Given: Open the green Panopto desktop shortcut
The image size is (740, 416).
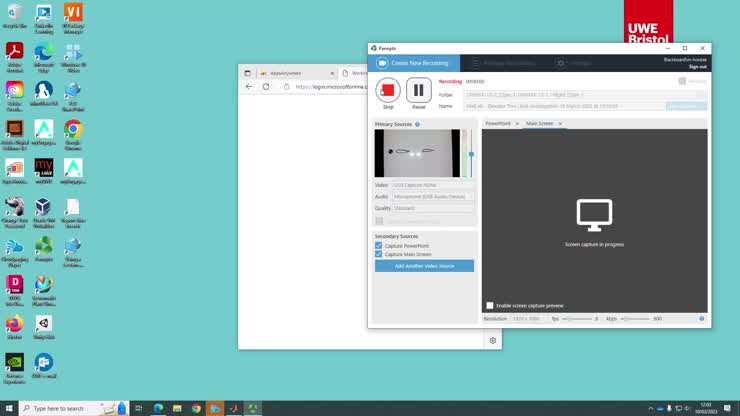Looking at the screenshot, I should coord(44,249).
